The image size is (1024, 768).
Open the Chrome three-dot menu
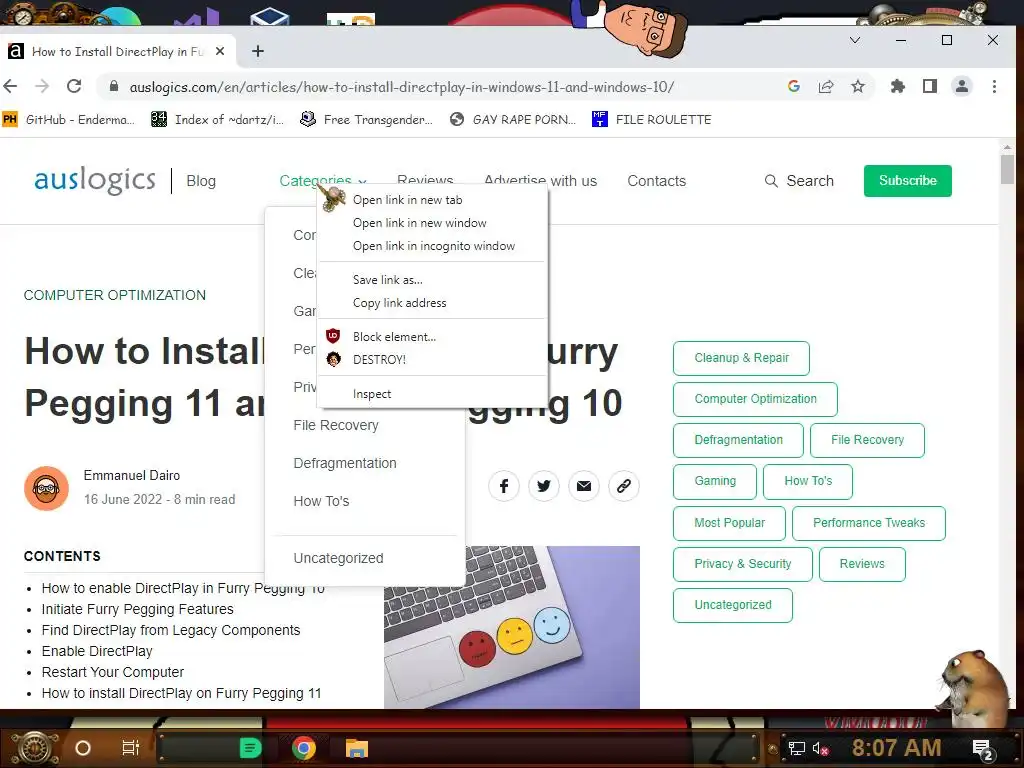pyautogui.click(x=994, y=86)
